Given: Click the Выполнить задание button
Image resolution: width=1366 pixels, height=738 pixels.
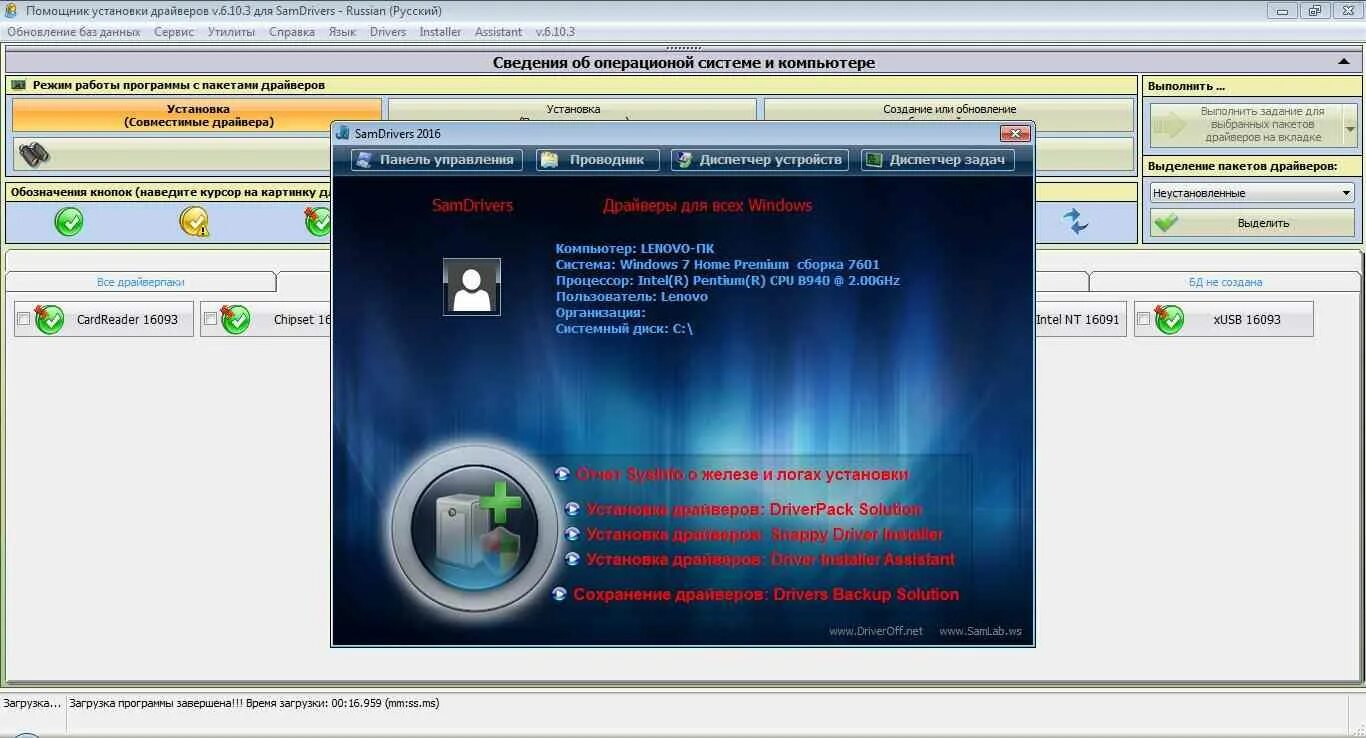Looking at the screenshot, I should [1246, 125].
